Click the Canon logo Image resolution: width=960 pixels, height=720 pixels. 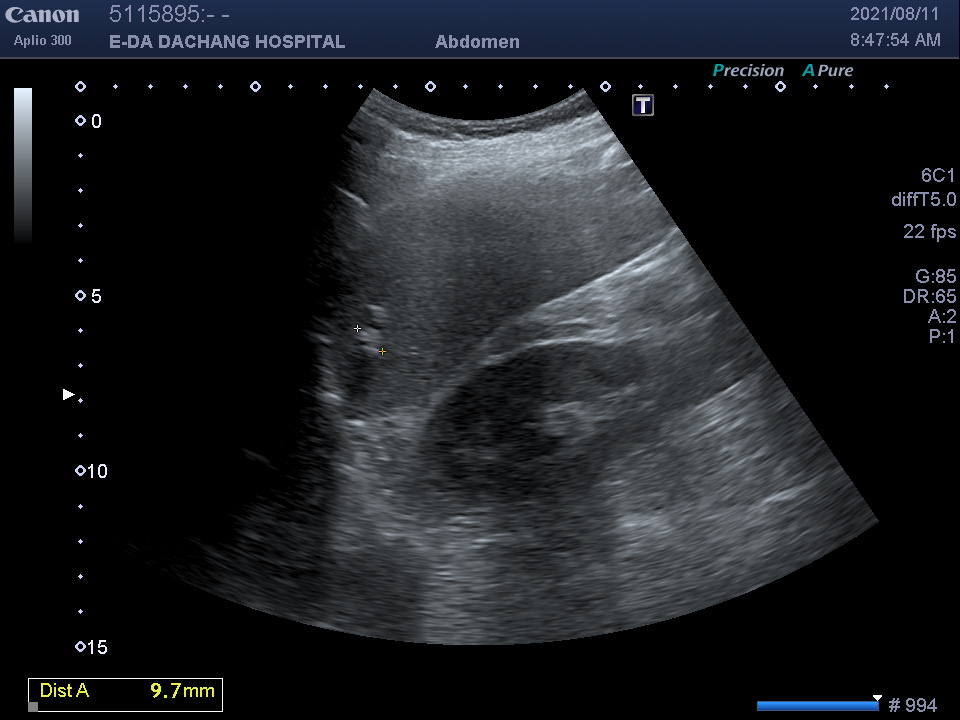(x=42, y=15)
